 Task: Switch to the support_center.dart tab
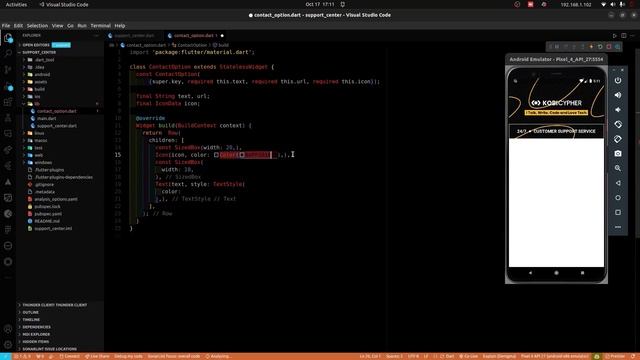(134, 36)
